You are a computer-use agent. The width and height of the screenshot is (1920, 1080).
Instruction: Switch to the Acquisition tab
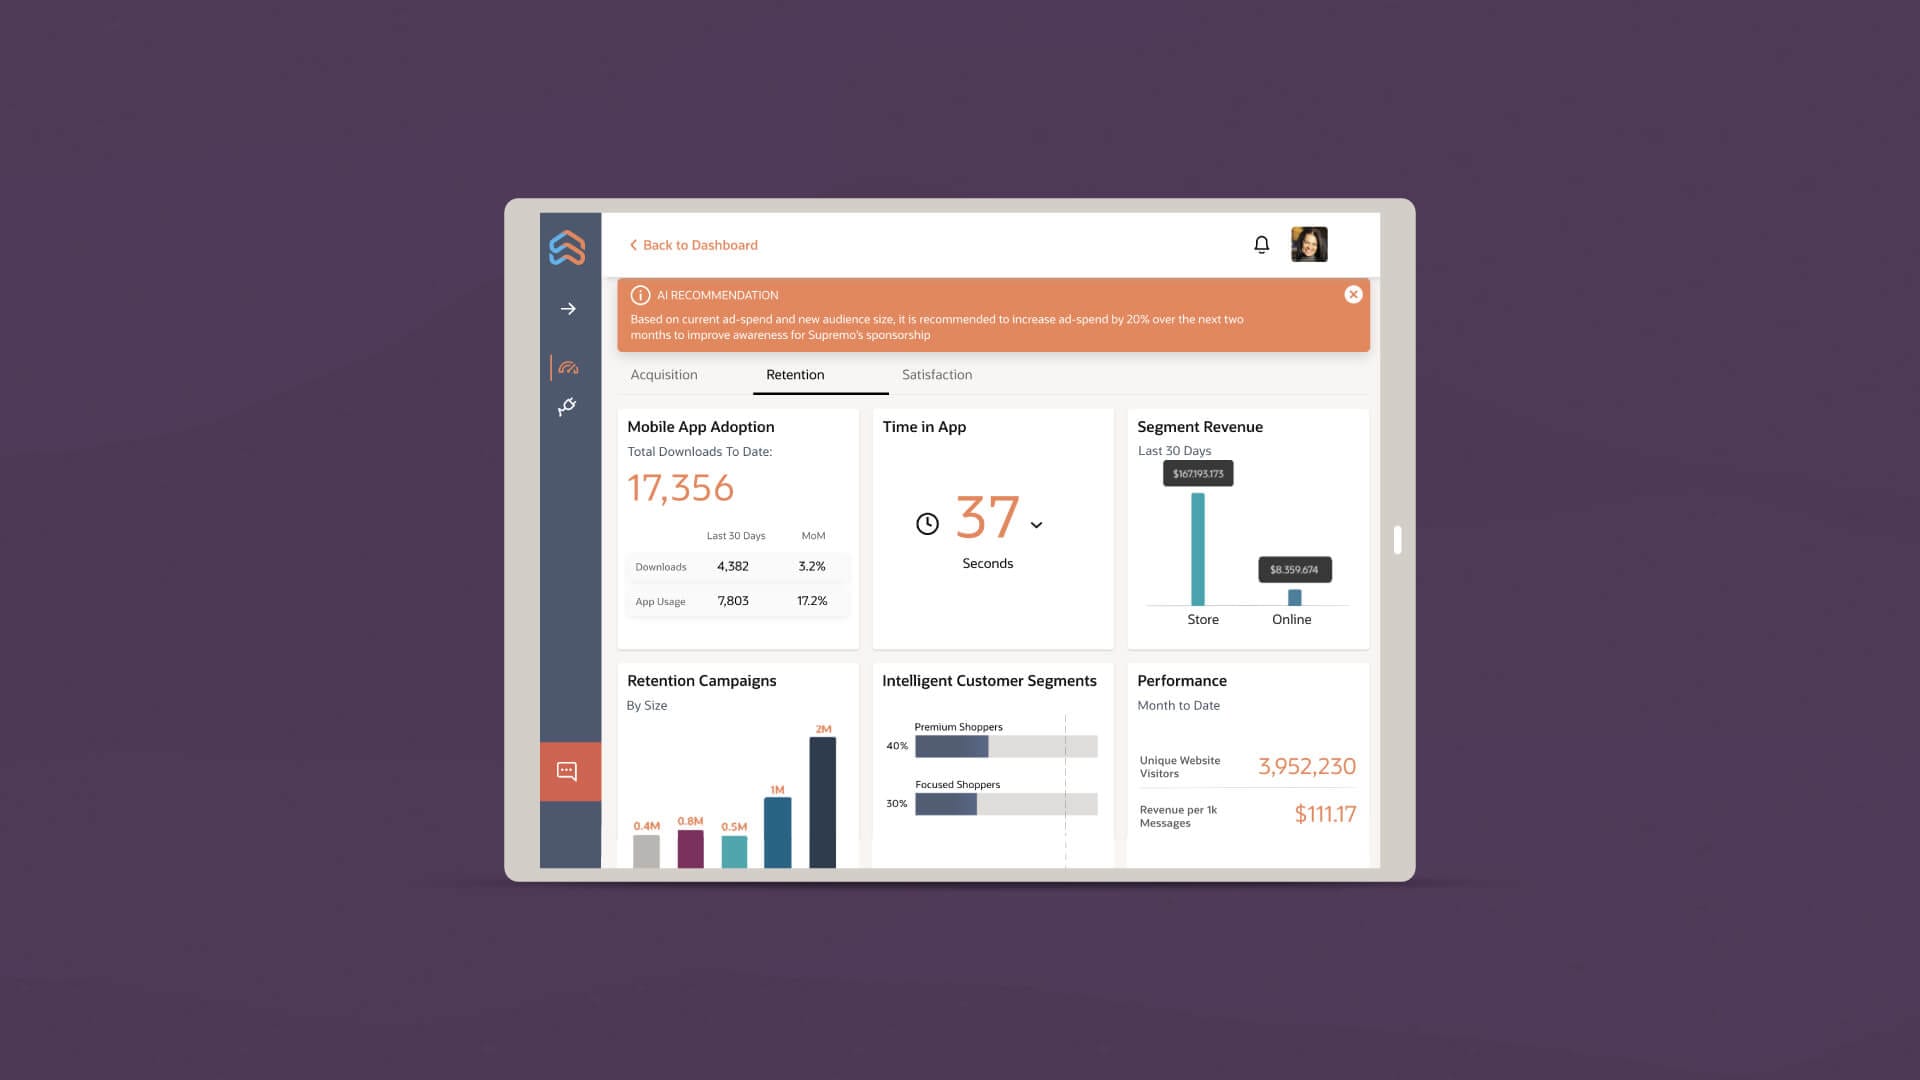[663, 375]
